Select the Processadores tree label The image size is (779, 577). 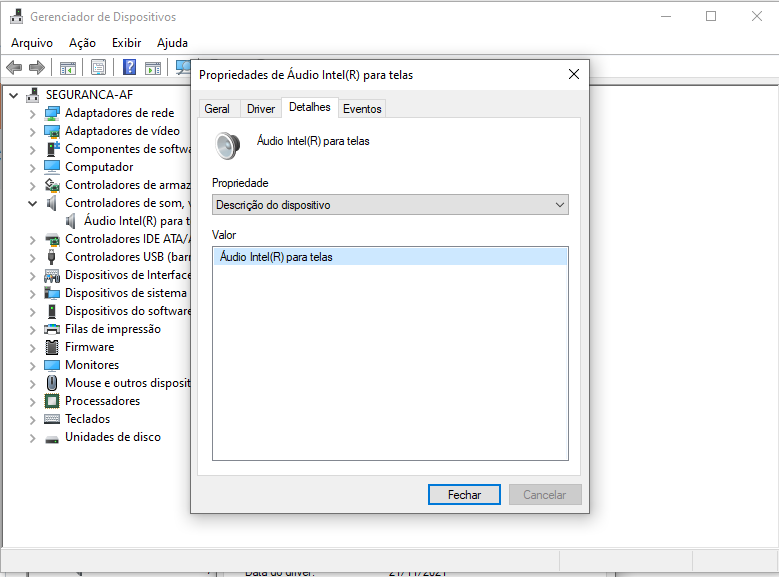(102, 401)
